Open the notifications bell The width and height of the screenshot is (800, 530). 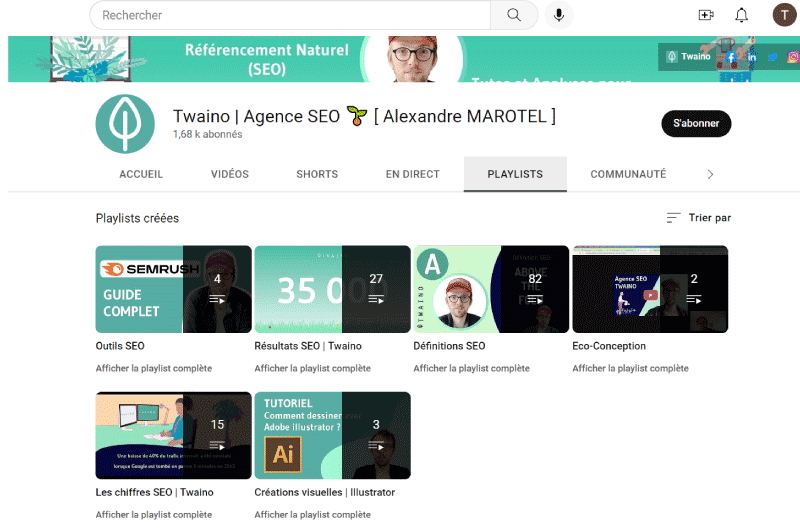pos(741,15)
